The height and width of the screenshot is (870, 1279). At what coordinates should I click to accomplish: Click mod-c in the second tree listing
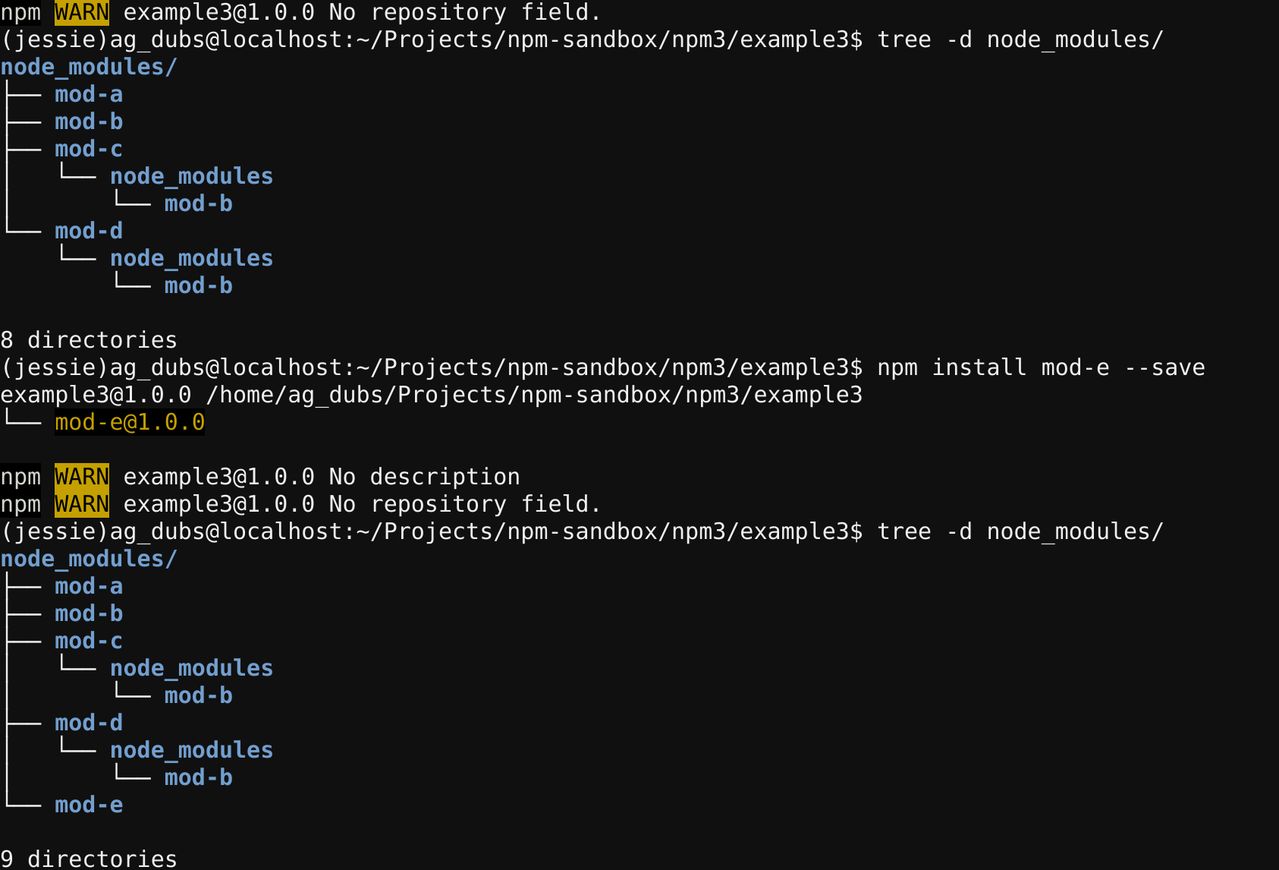[89, 640]
